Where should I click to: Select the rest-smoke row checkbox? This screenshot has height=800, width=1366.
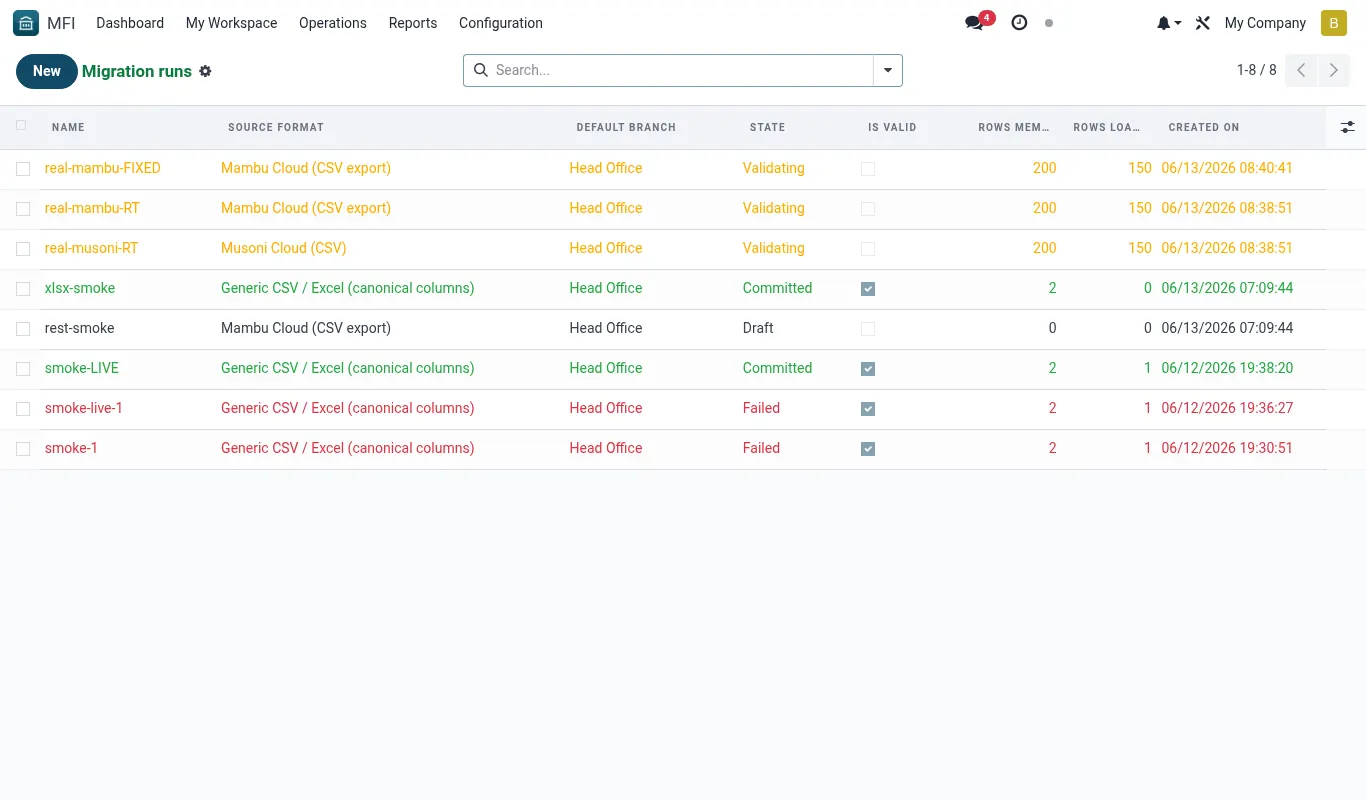pyautogui.click(x=23, y=329)
